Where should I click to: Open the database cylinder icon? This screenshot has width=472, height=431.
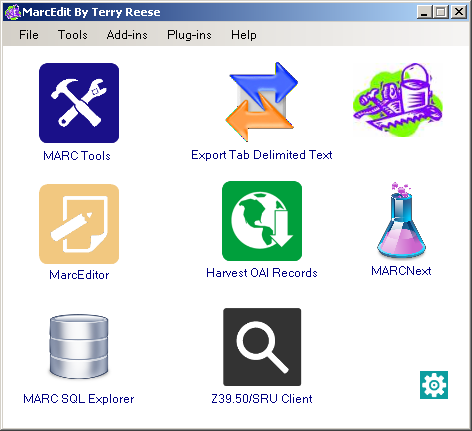click(79, 346)
